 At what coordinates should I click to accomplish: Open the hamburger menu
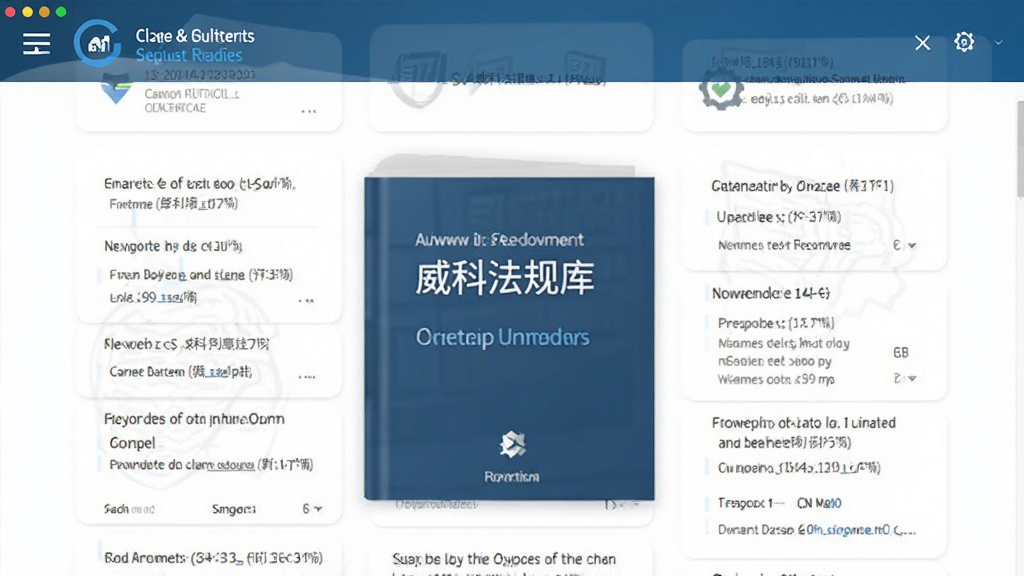point(37,44)
